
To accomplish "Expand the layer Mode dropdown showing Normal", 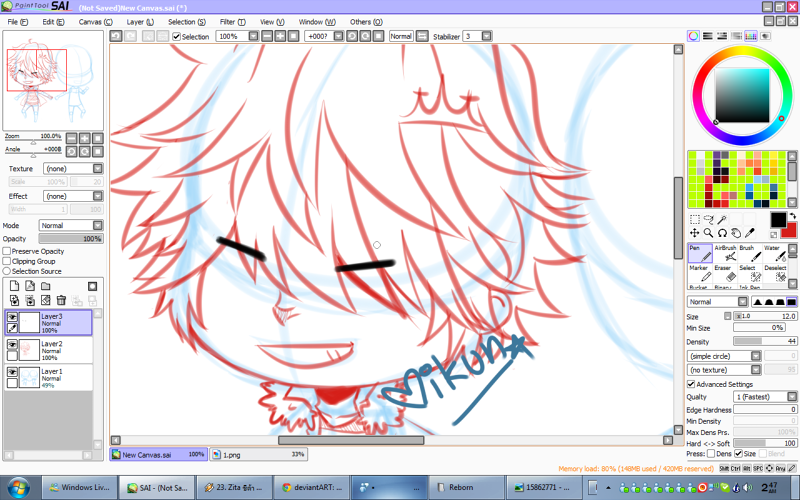I will 71,226.
